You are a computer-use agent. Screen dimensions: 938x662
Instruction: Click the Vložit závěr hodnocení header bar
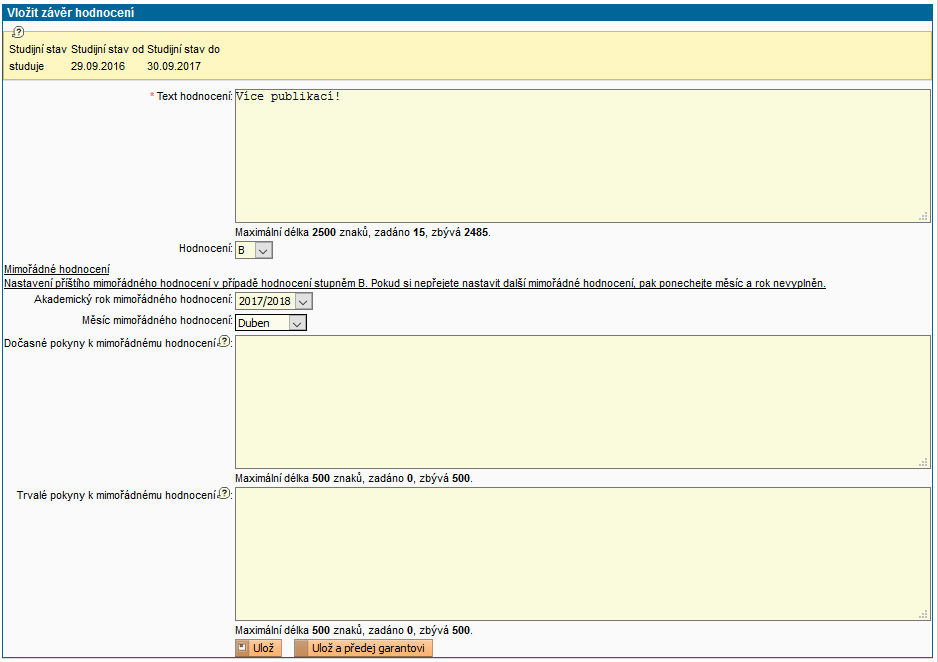[468, 13]
